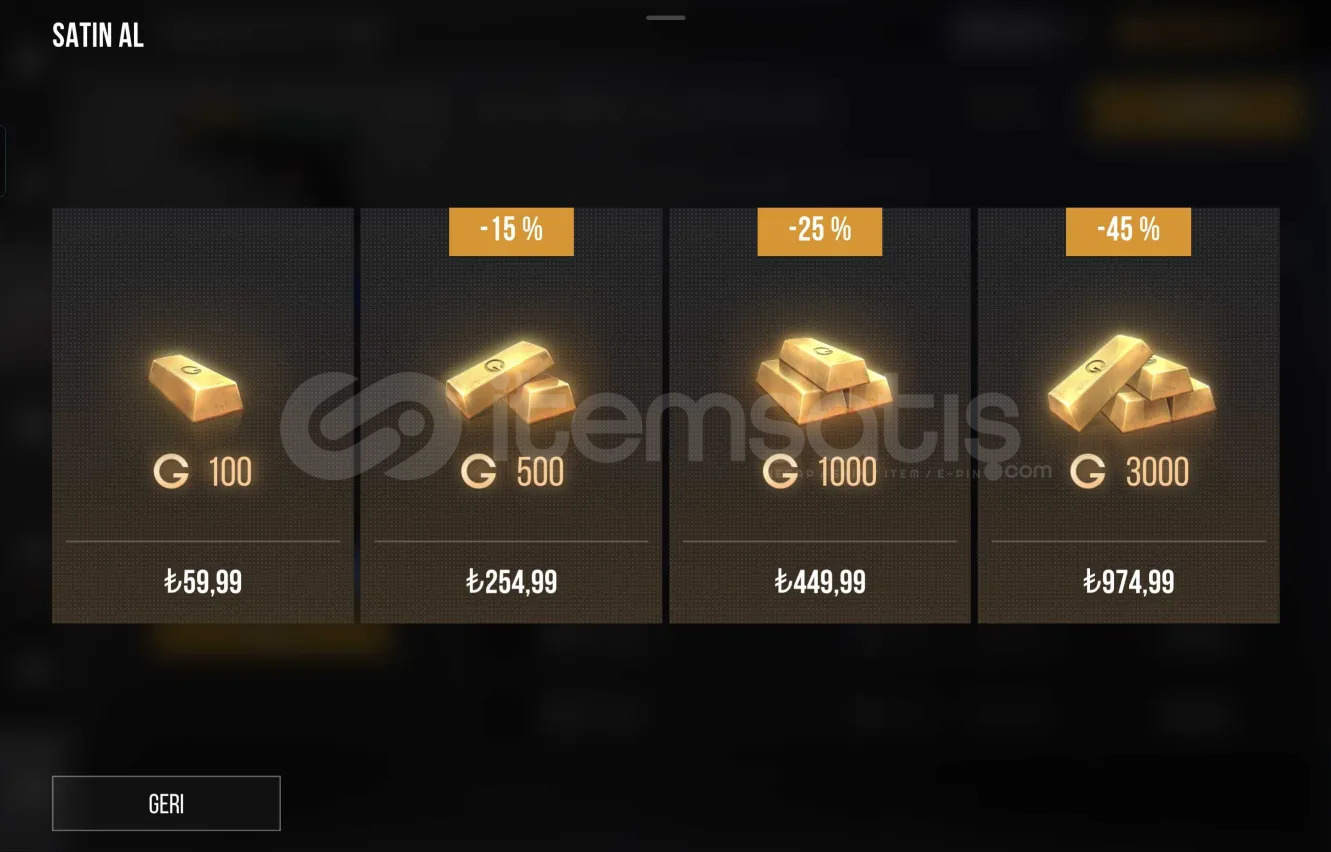
Task: Click the G coin icon beside 1000
Action: tap(780, 471)
